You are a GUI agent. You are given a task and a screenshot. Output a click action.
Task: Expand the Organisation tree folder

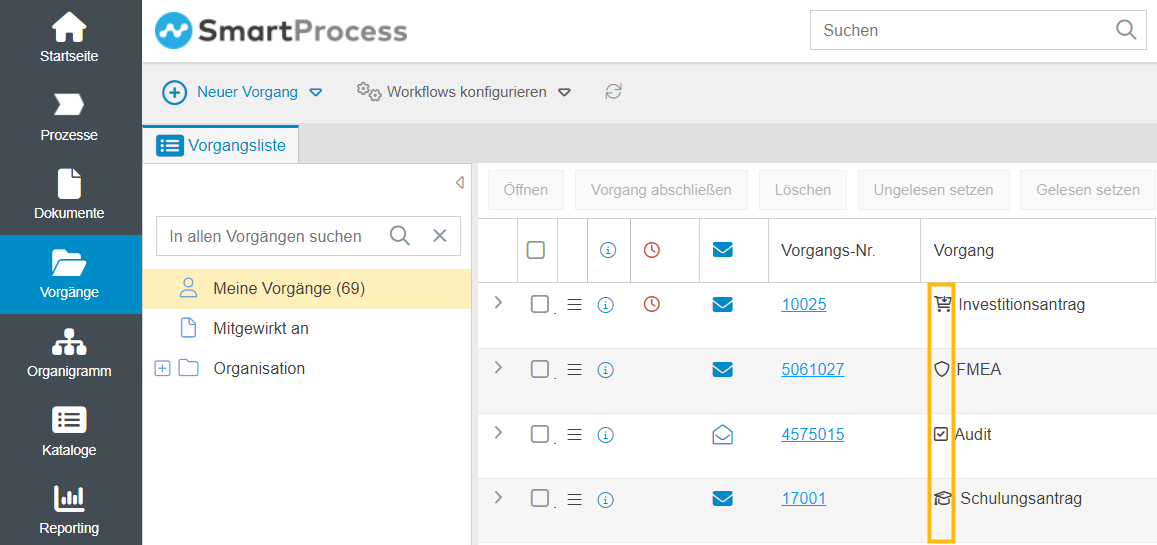pyautogui.click(x=162, y=369)
